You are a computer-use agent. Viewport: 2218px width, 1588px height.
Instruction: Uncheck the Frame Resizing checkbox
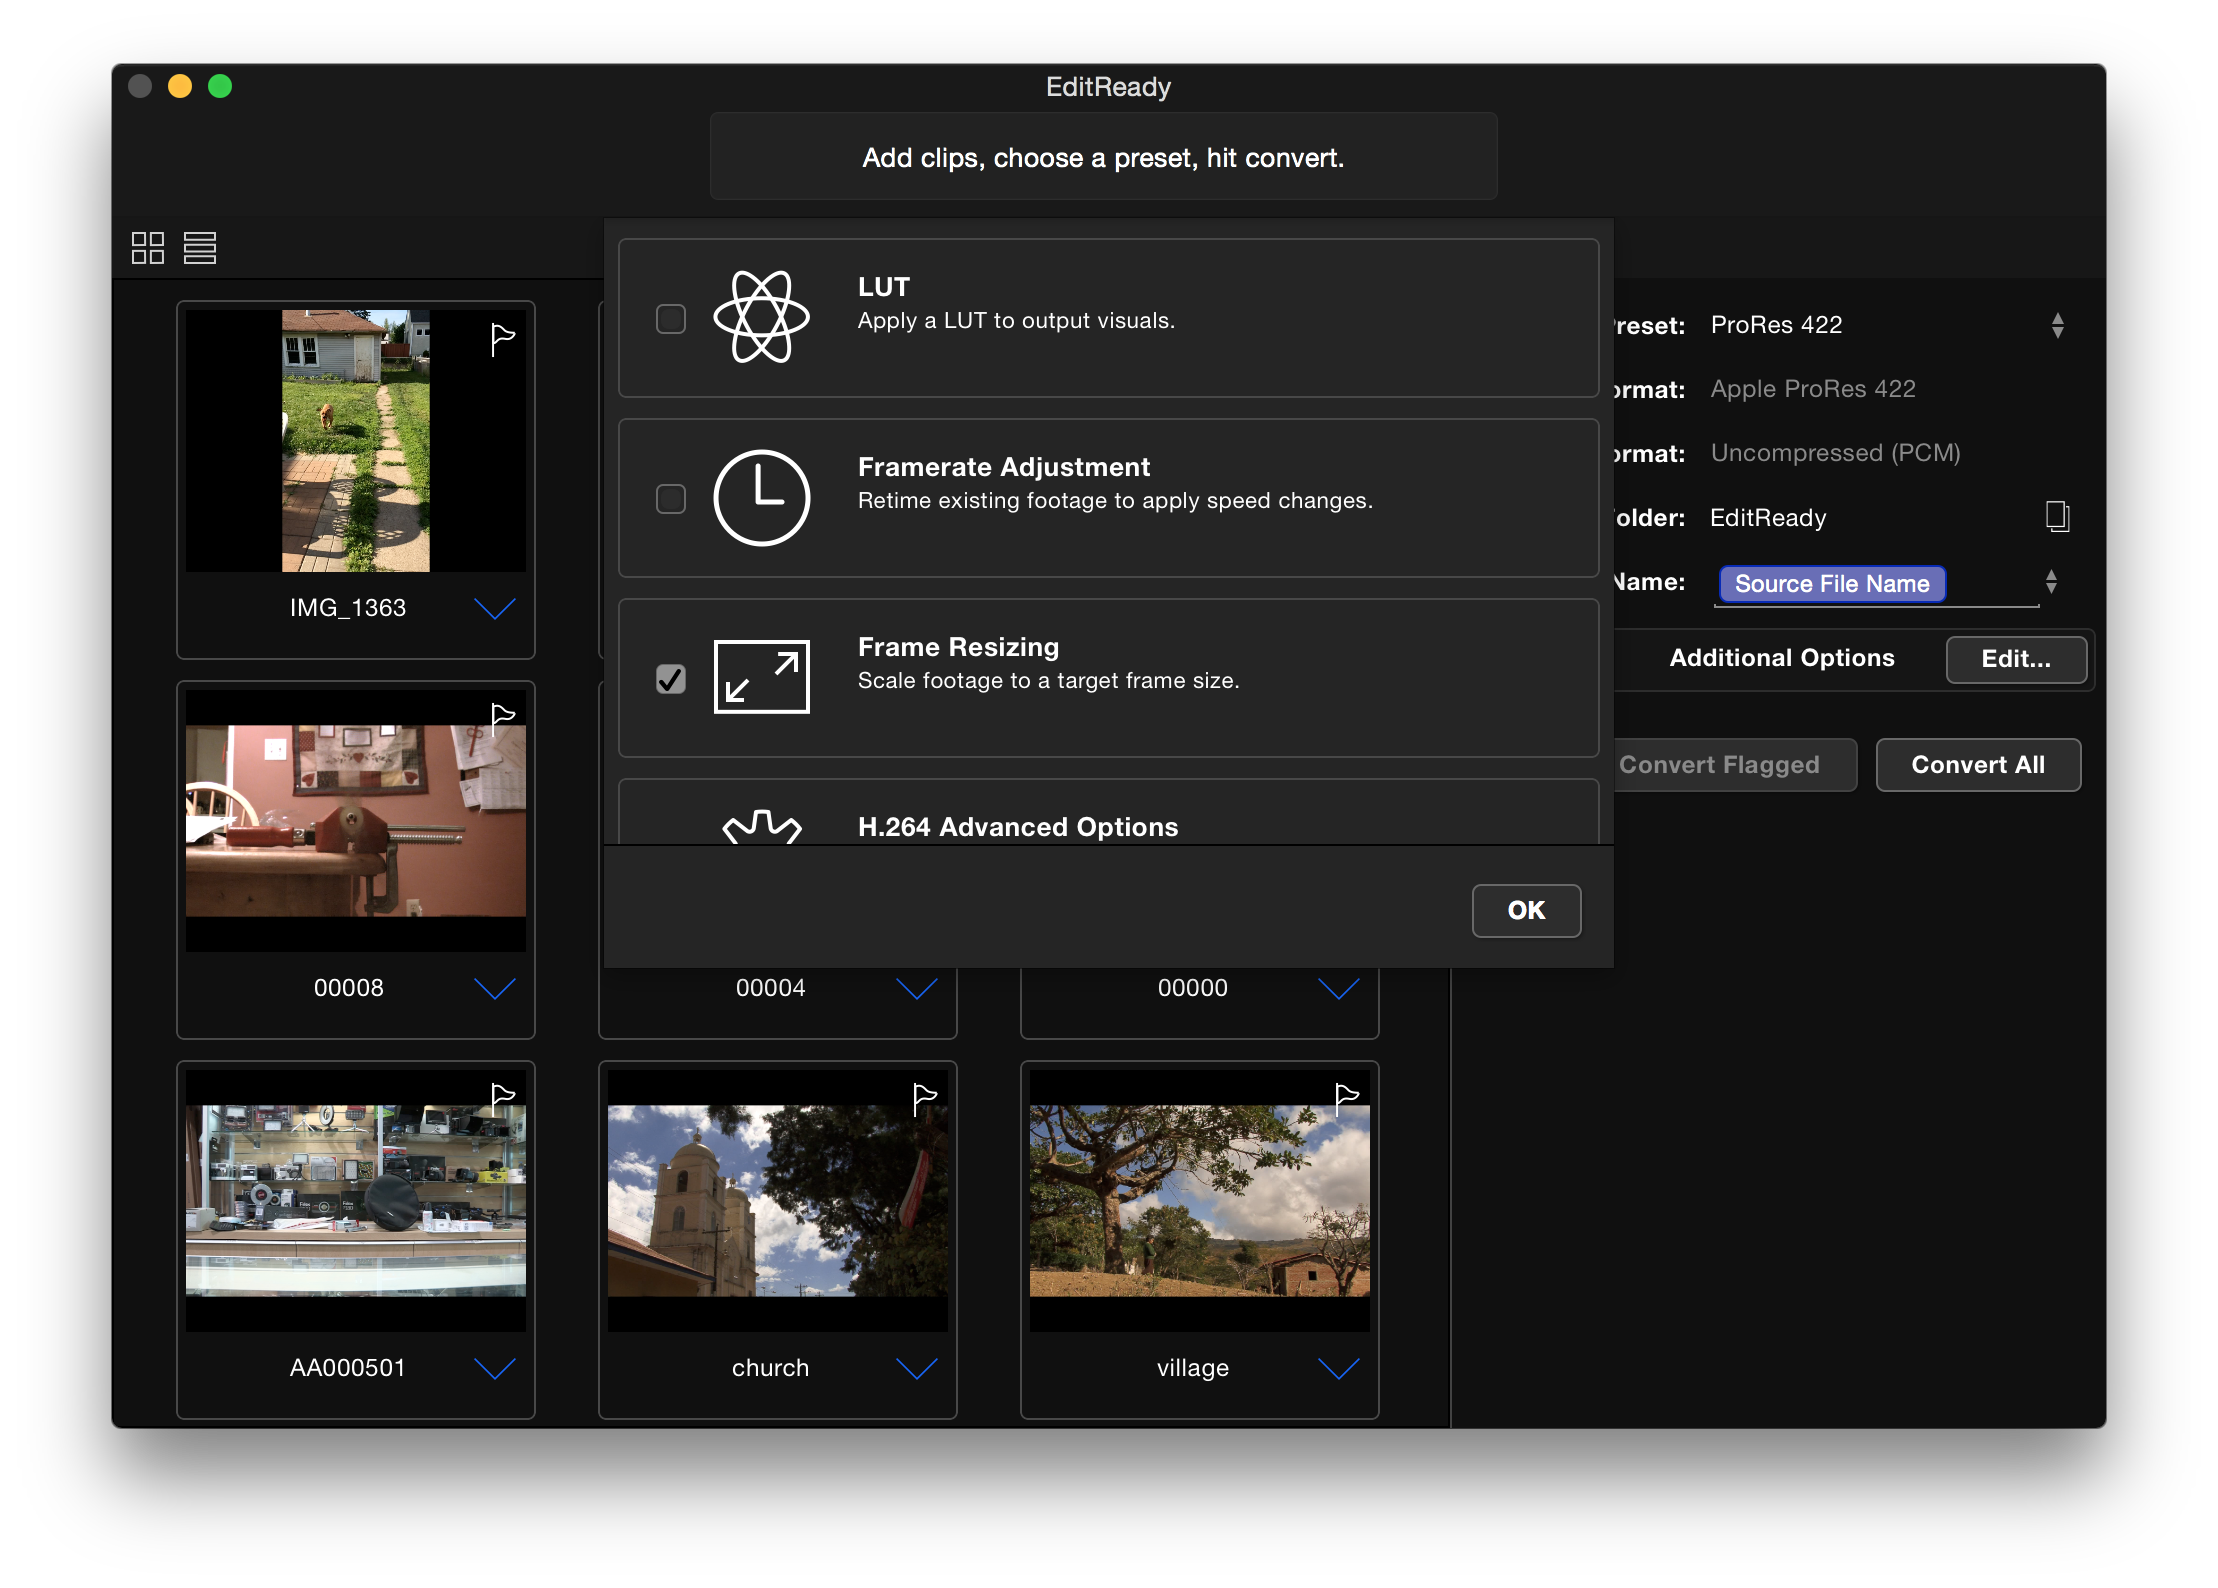pos(671,679)
